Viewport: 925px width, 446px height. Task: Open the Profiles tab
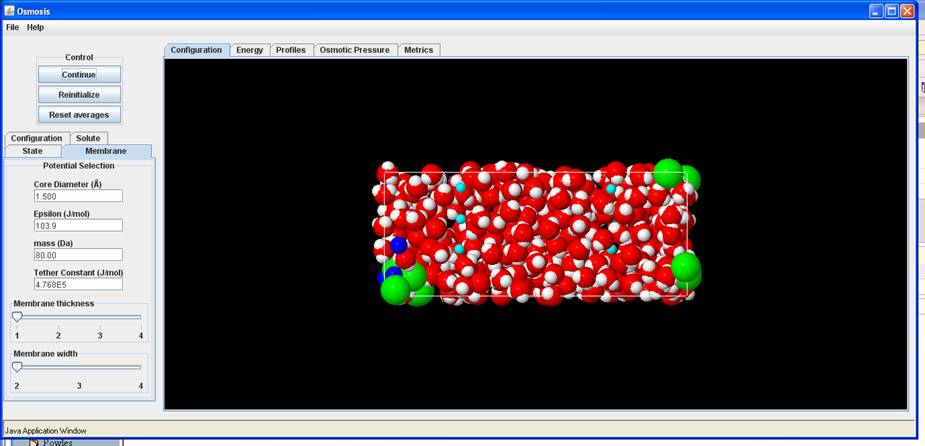pos(290,50)
